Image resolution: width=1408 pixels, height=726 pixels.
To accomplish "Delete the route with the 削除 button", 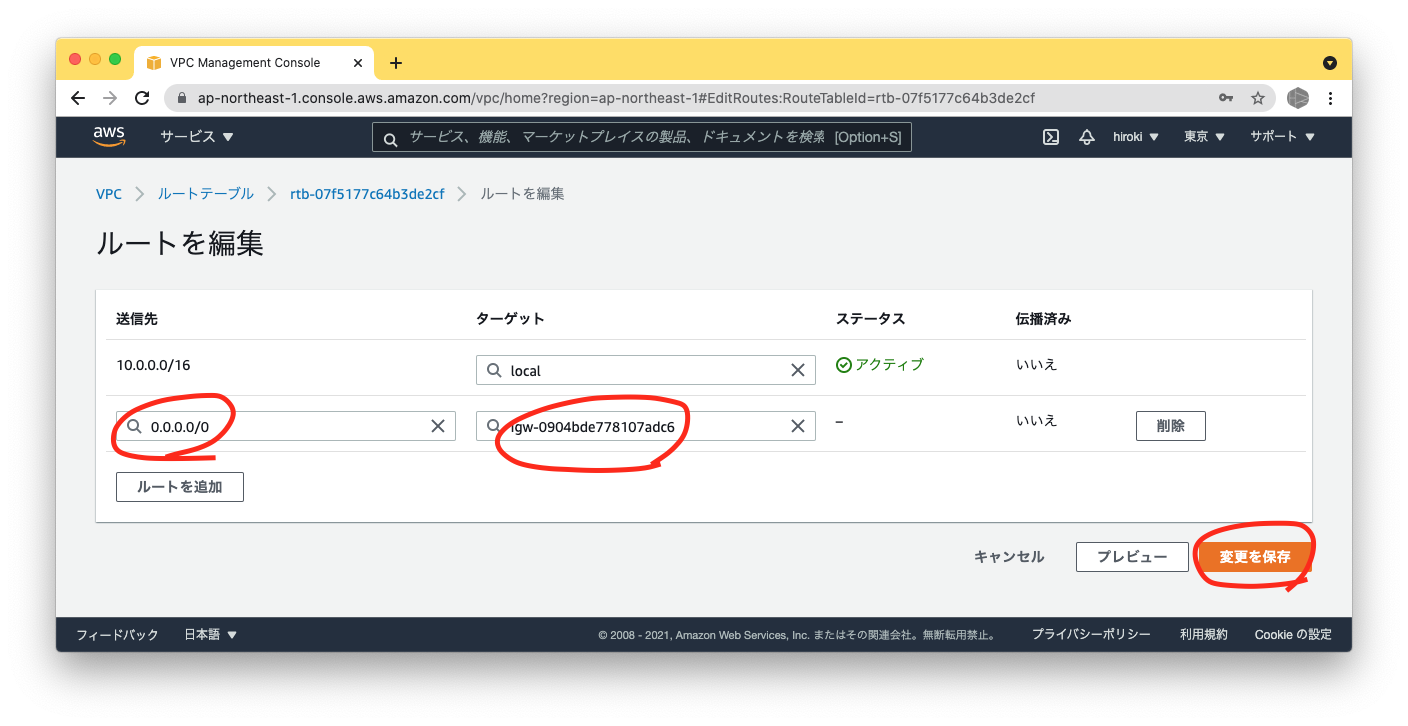I will coord(1170,425).
